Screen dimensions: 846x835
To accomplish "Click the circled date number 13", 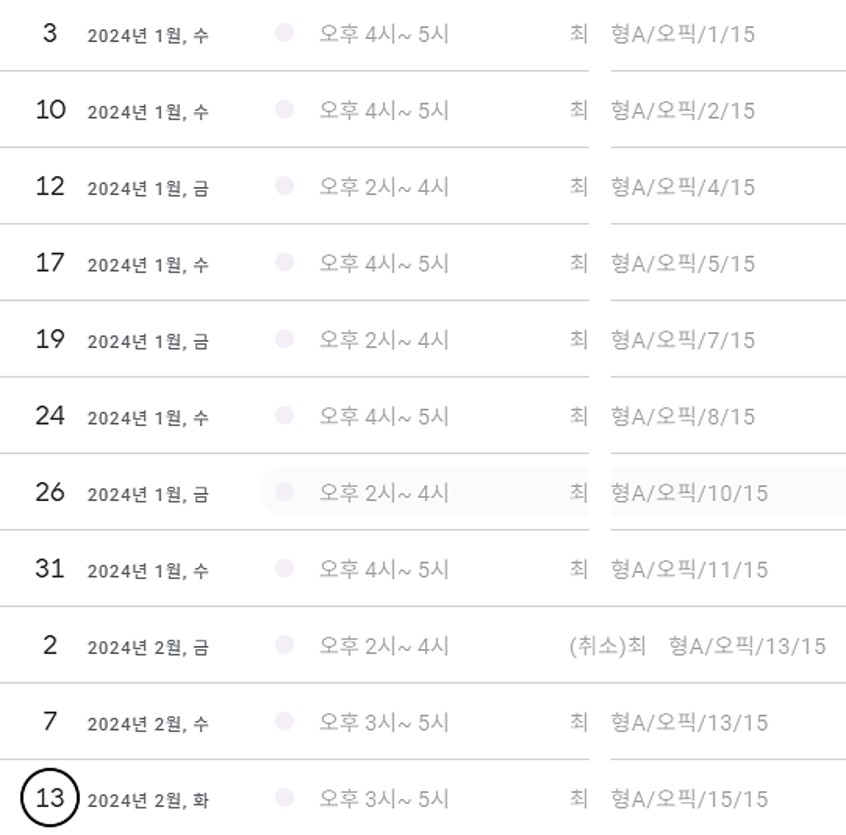I will [50, 798].
